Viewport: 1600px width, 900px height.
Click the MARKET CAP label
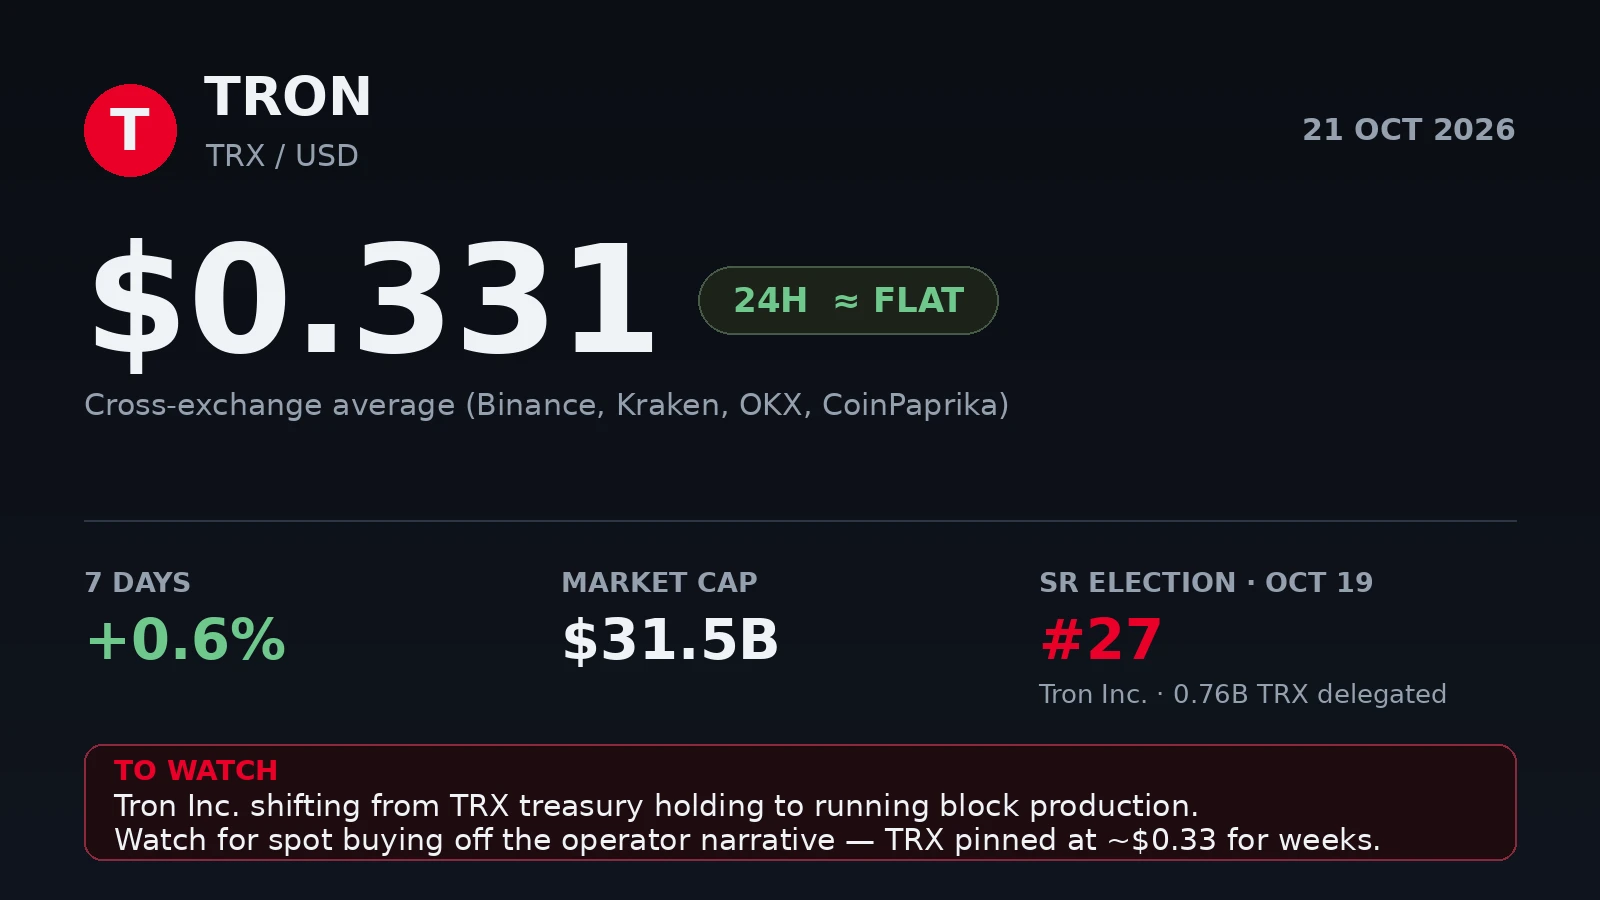pyautogui.click(x=659, y=582)
